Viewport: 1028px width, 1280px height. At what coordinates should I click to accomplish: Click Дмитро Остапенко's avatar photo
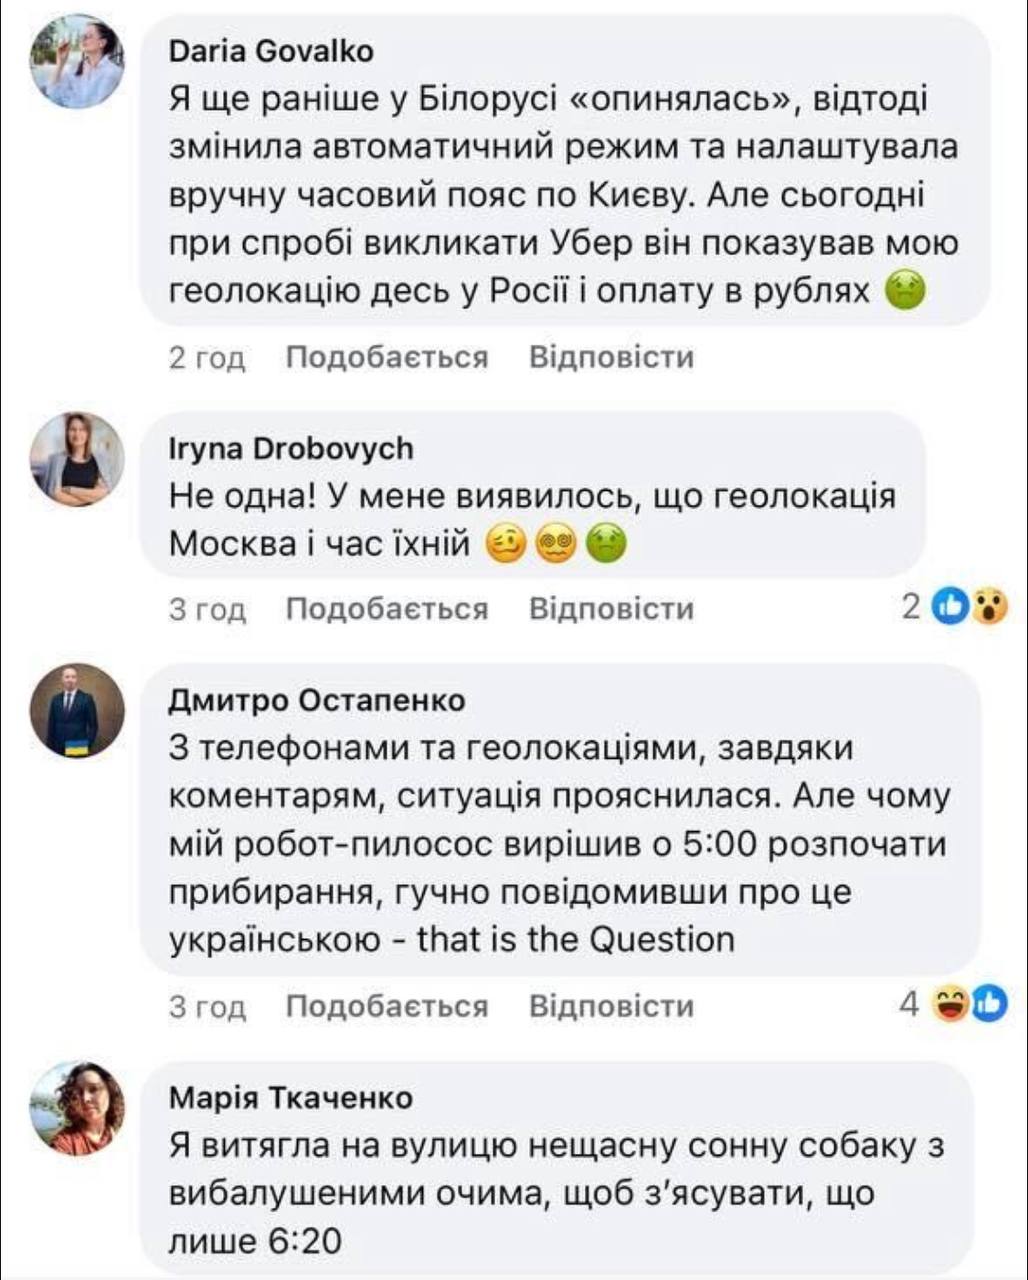click(x=77, y=710)
